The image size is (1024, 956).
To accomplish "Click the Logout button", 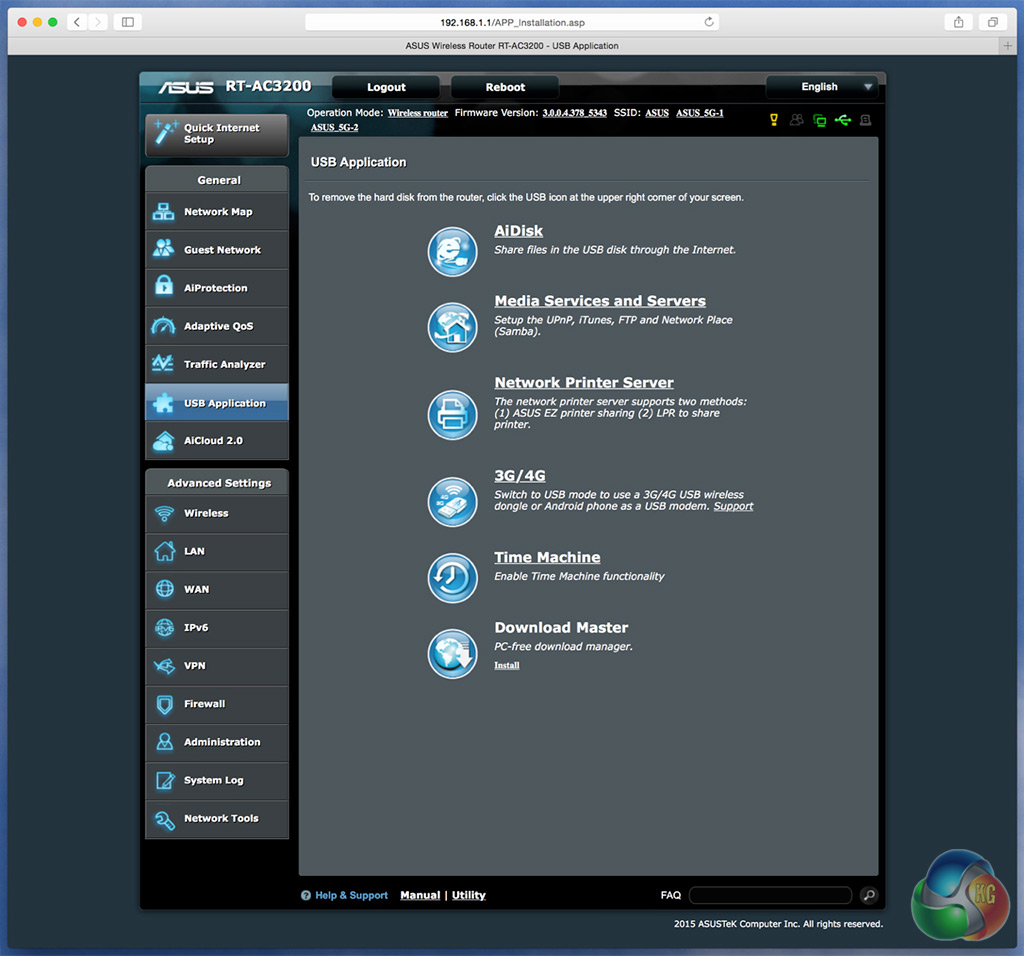I will click(x=386, y=87).
